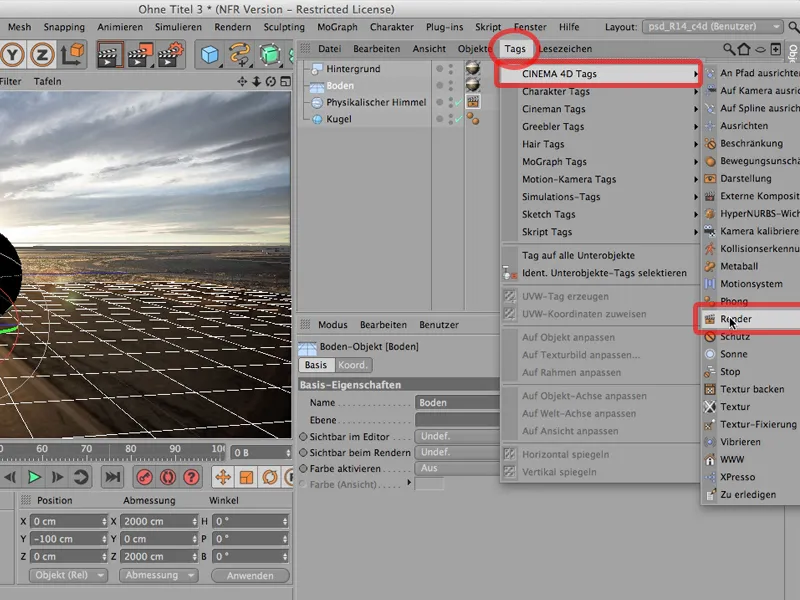Toggle green checkmark of Physikalischer Himmel
This screenshot has width=800, height=600.
pos(459,103)
